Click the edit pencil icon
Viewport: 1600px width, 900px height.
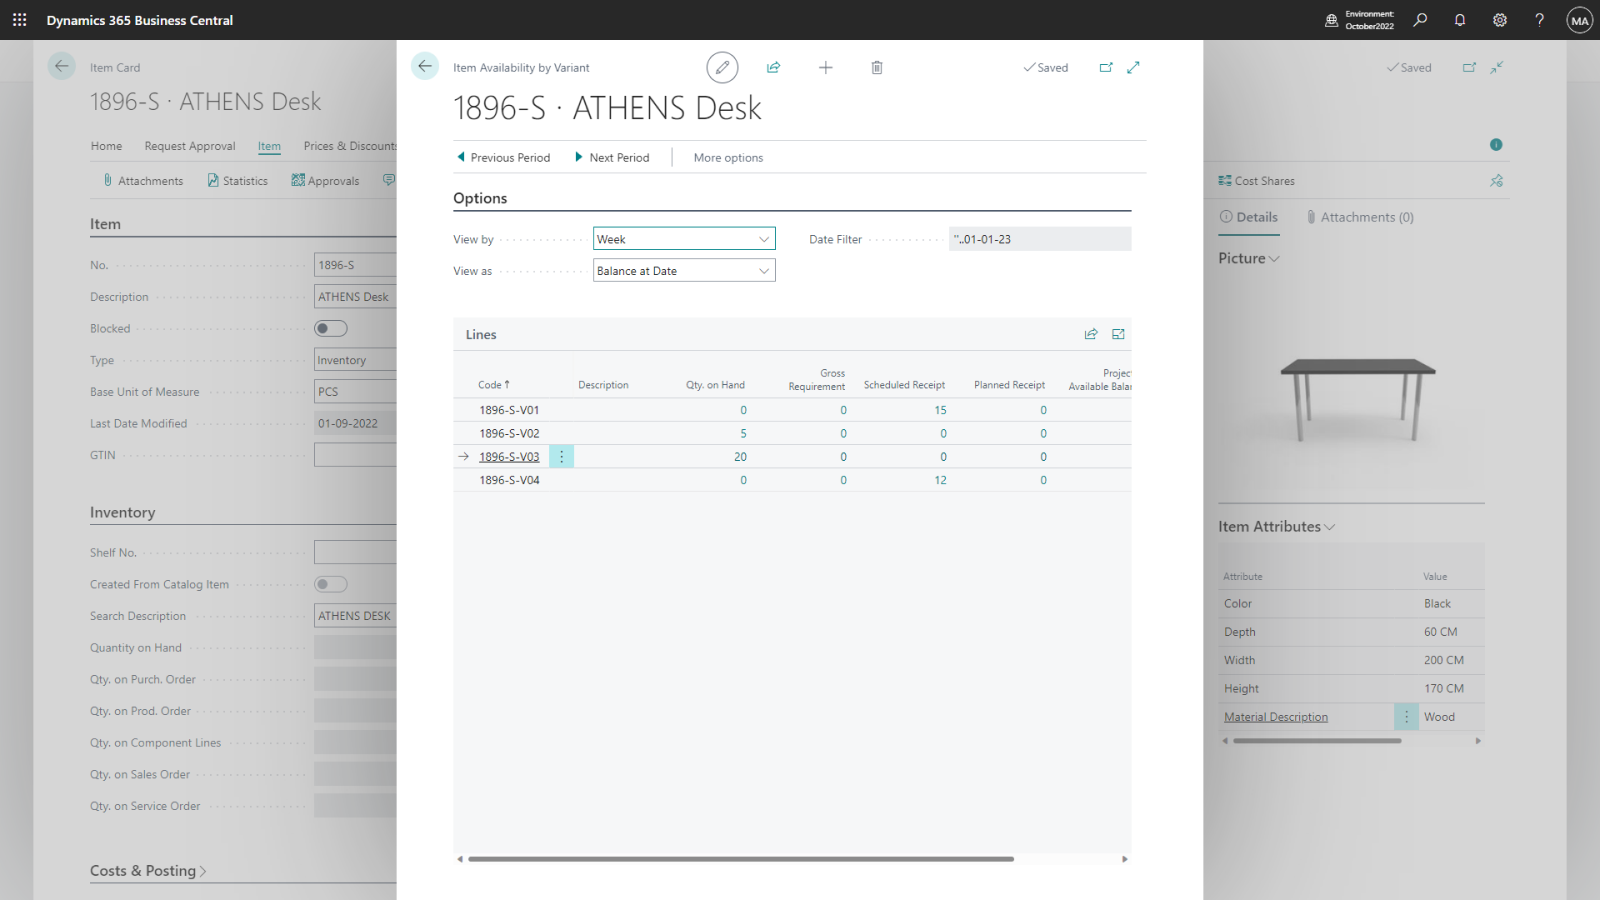click(x=722, y=67)
